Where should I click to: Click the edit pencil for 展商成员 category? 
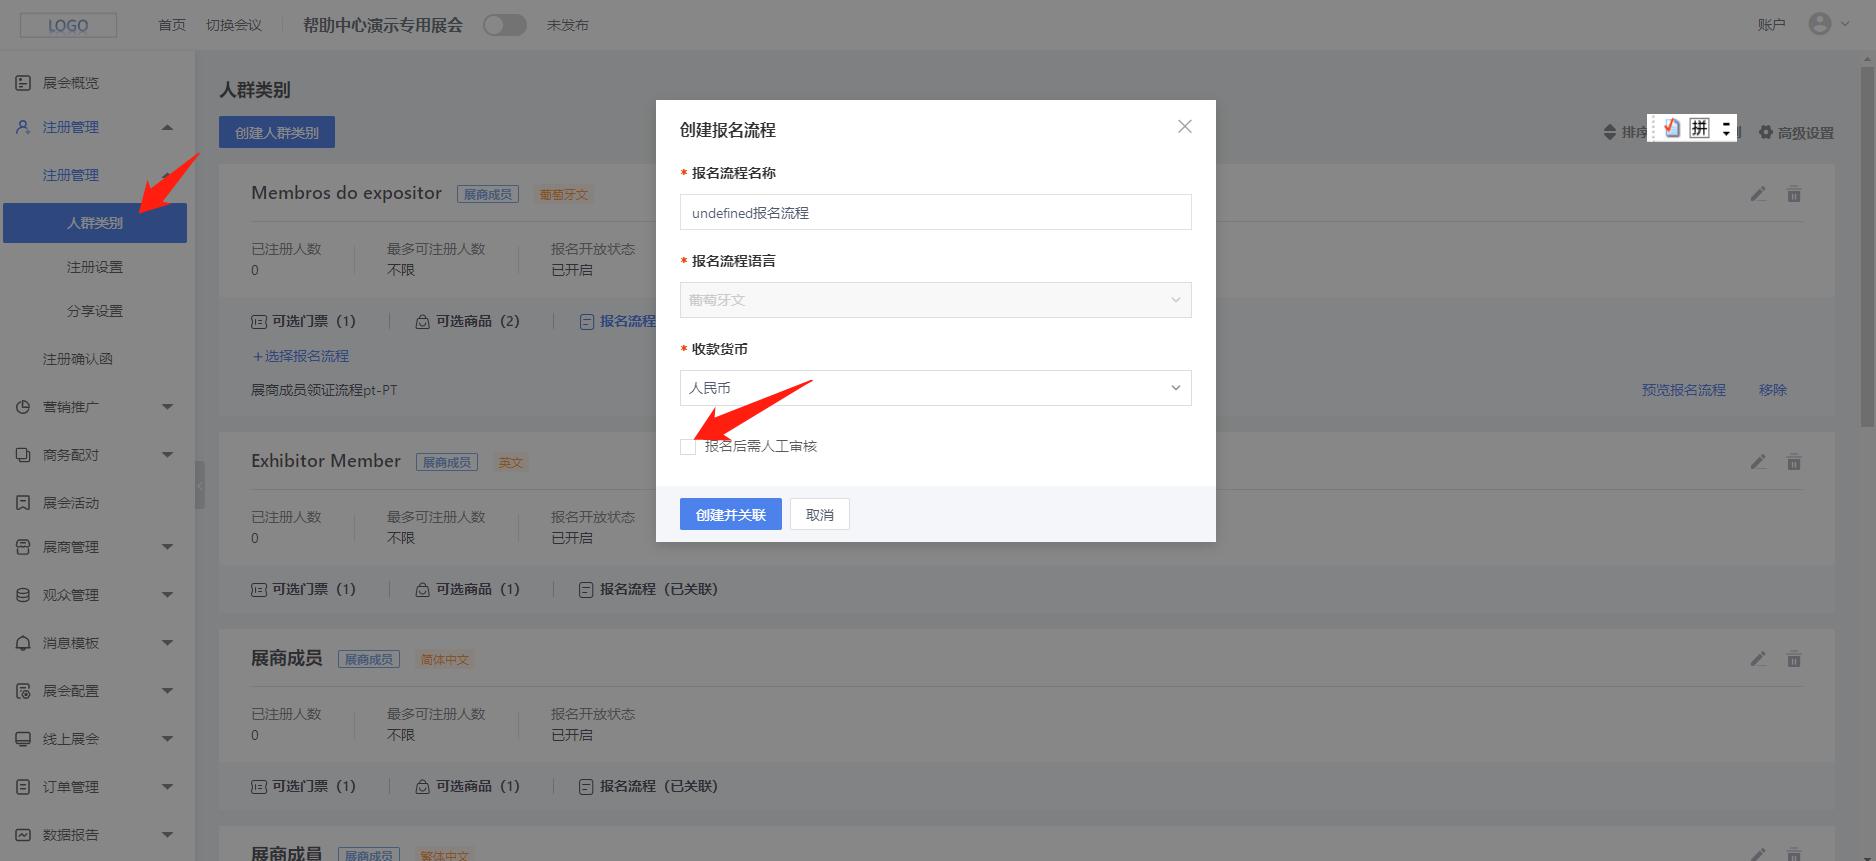tap(1758, 659)
